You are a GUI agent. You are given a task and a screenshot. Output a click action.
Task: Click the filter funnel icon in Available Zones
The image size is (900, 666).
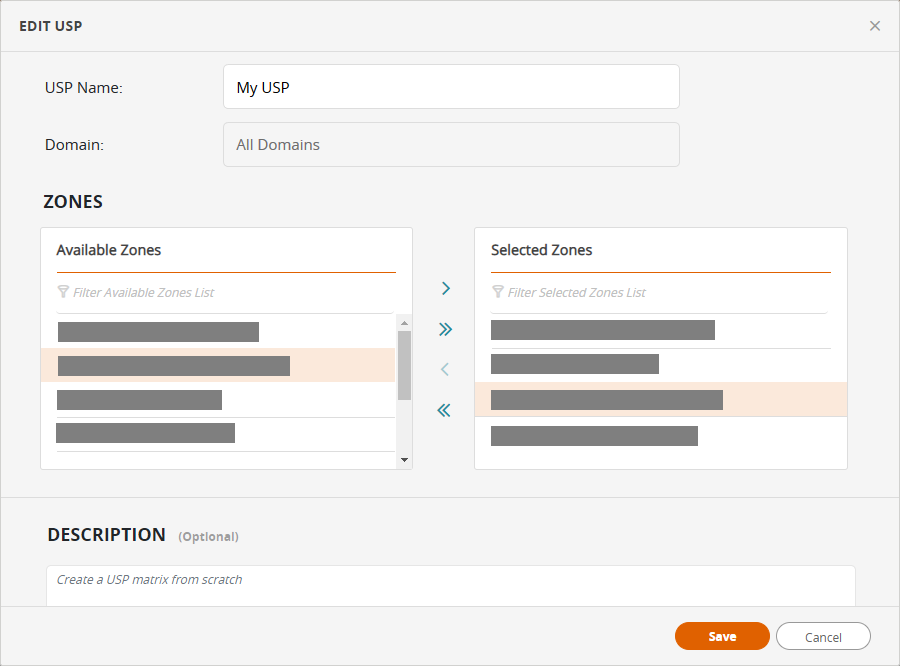point(64,293)
